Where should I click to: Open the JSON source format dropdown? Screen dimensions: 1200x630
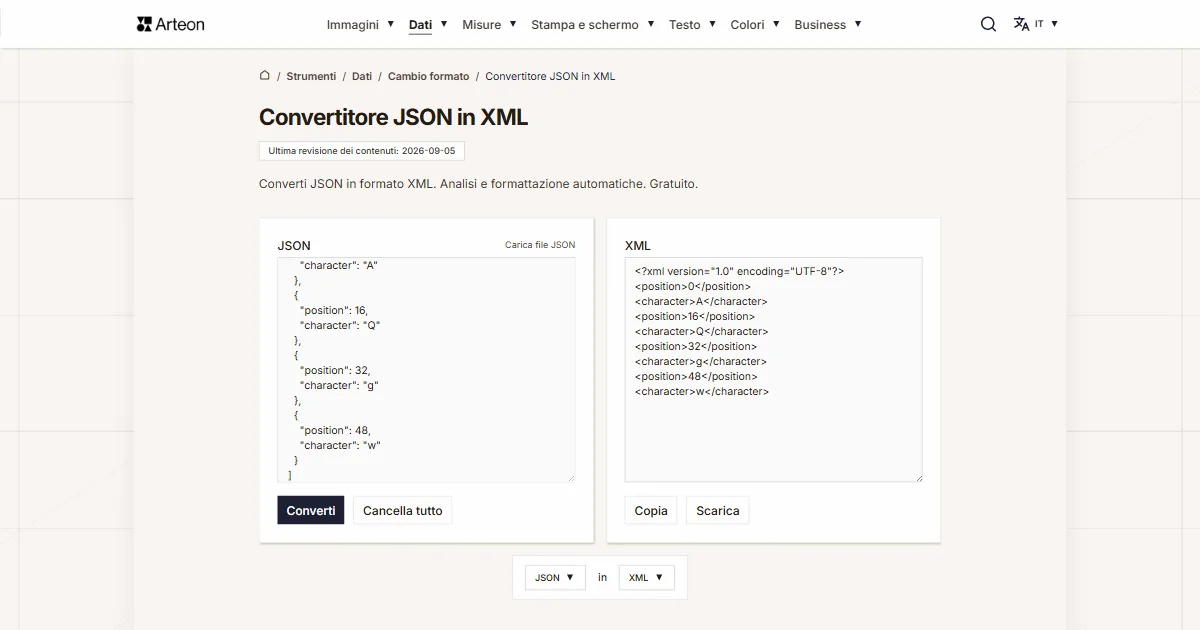pos(555,577)
